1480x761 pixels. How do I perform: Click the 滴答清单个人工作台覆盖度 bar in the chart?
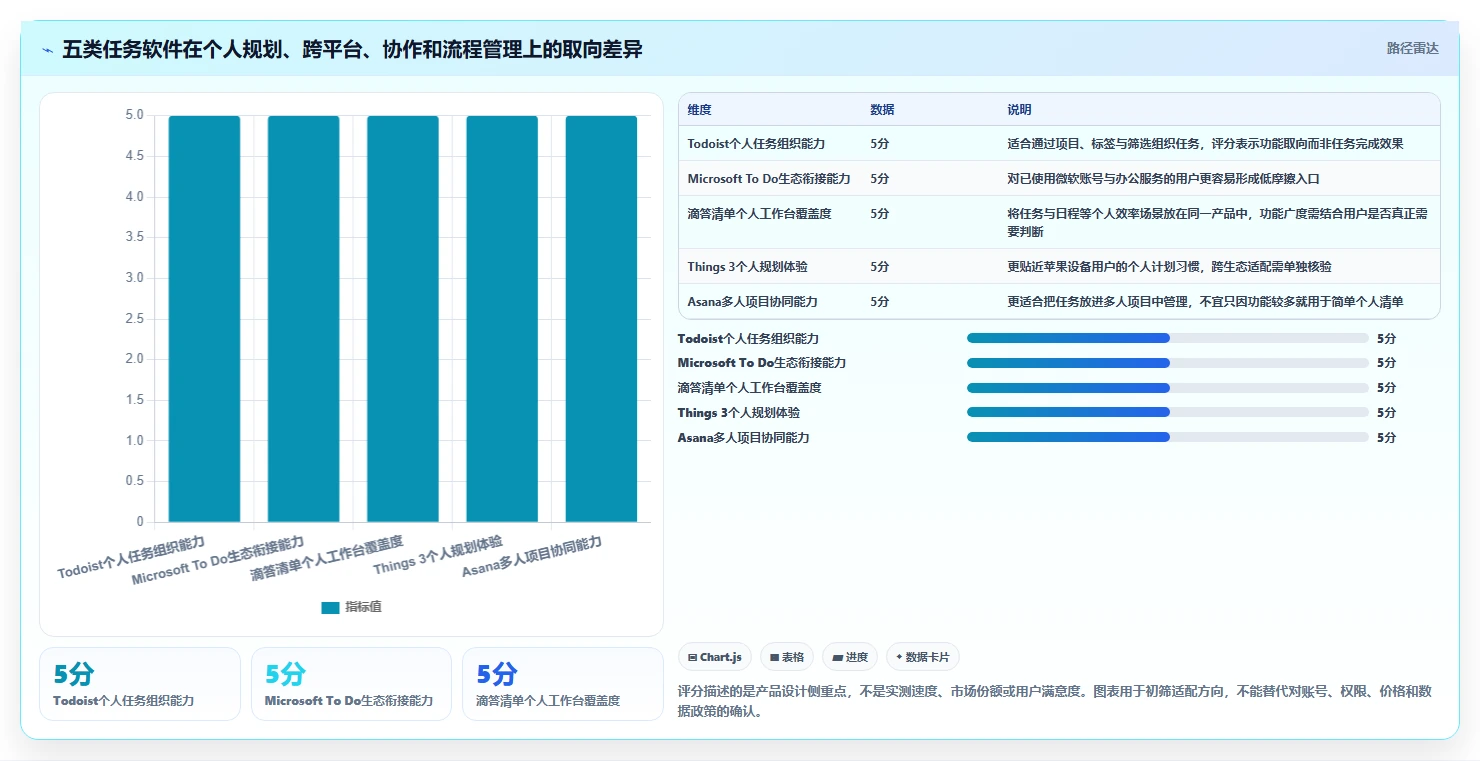pos(403,318)
